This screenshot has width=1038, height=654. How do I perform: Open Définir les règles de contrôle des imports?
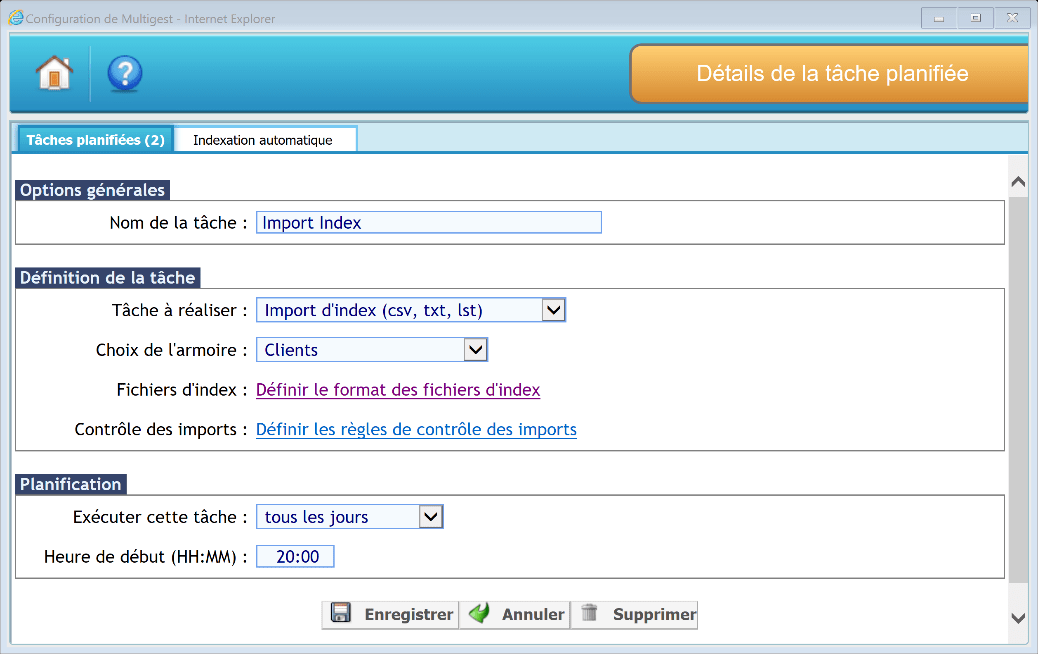click(416, 430)
